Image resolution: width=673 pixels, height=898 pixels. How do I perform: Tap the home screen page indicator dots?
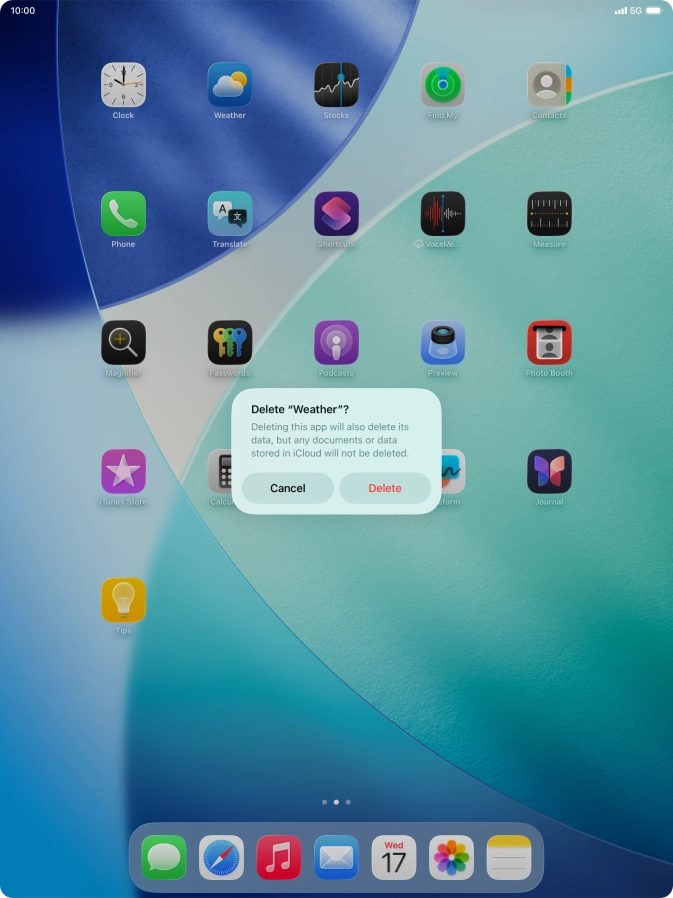click(x=336, y=802)
